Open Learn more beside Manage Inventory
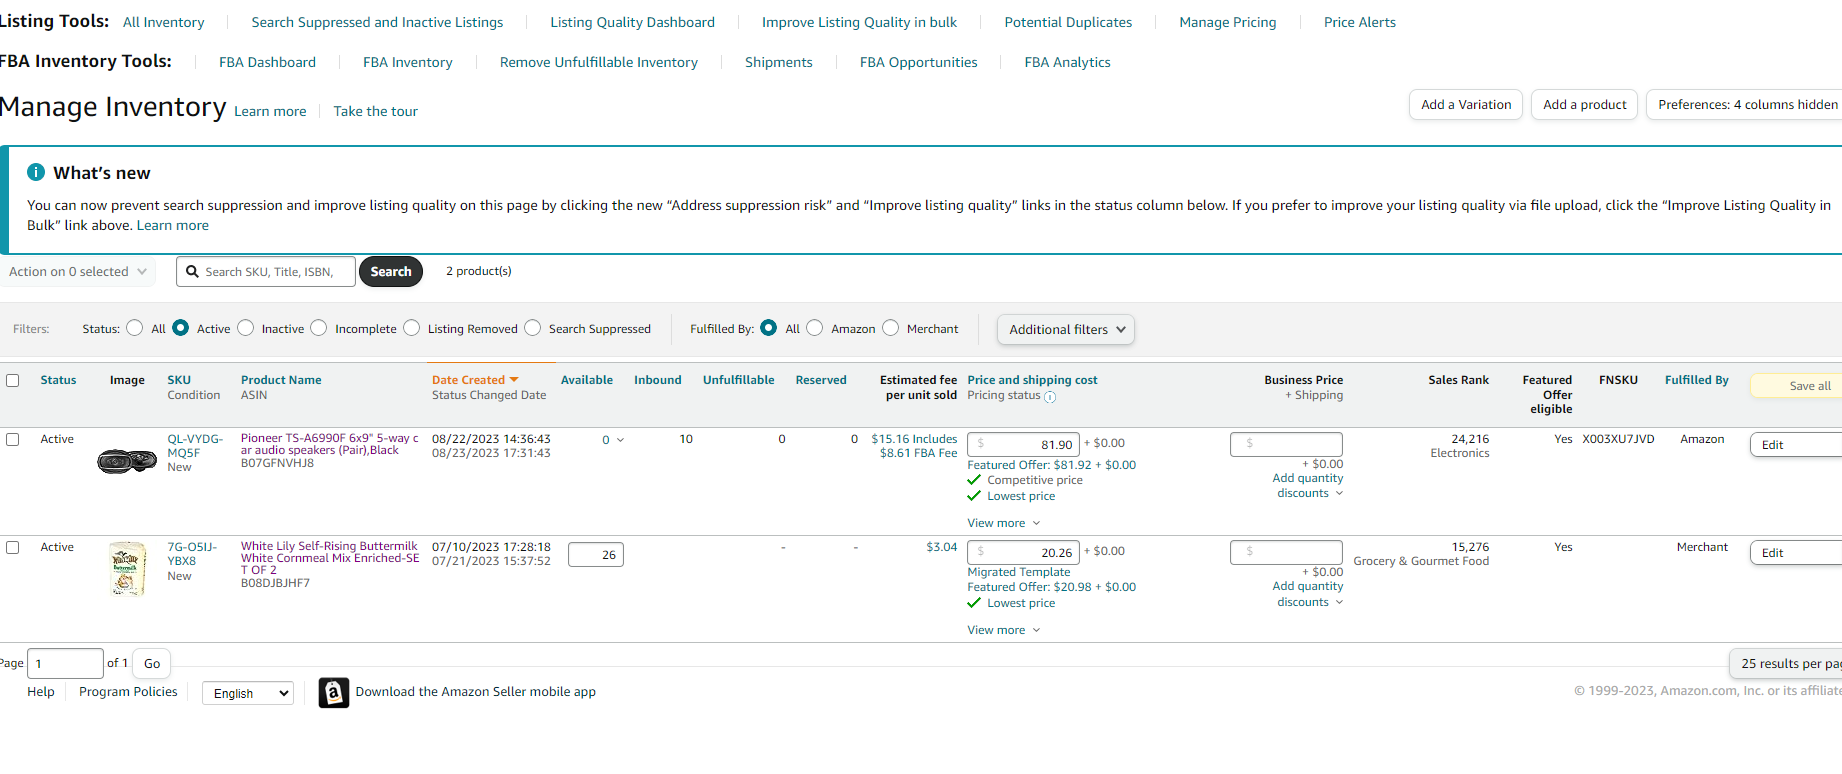 (270, 111)
